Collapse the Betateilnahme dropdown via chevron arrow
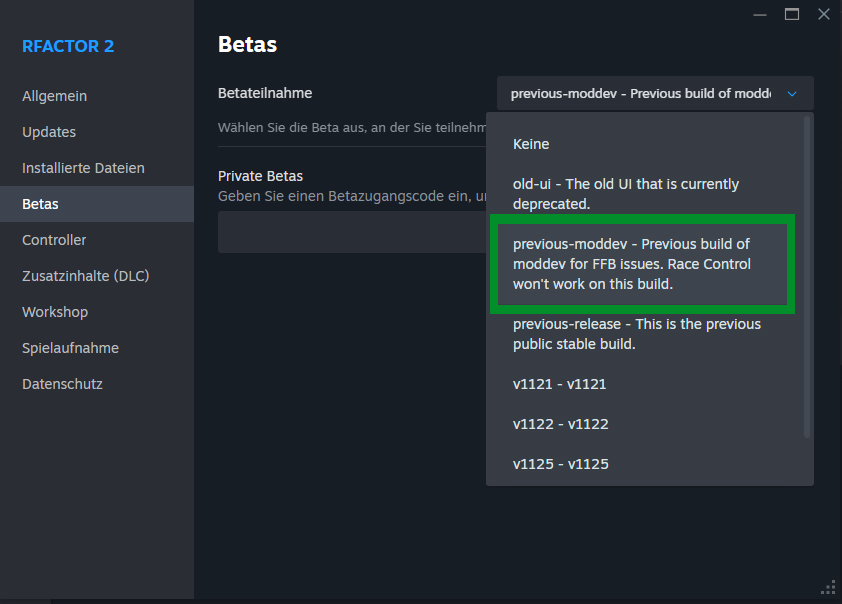The height and width of the screenshot is (604, 842). click(x=792, y=94)
